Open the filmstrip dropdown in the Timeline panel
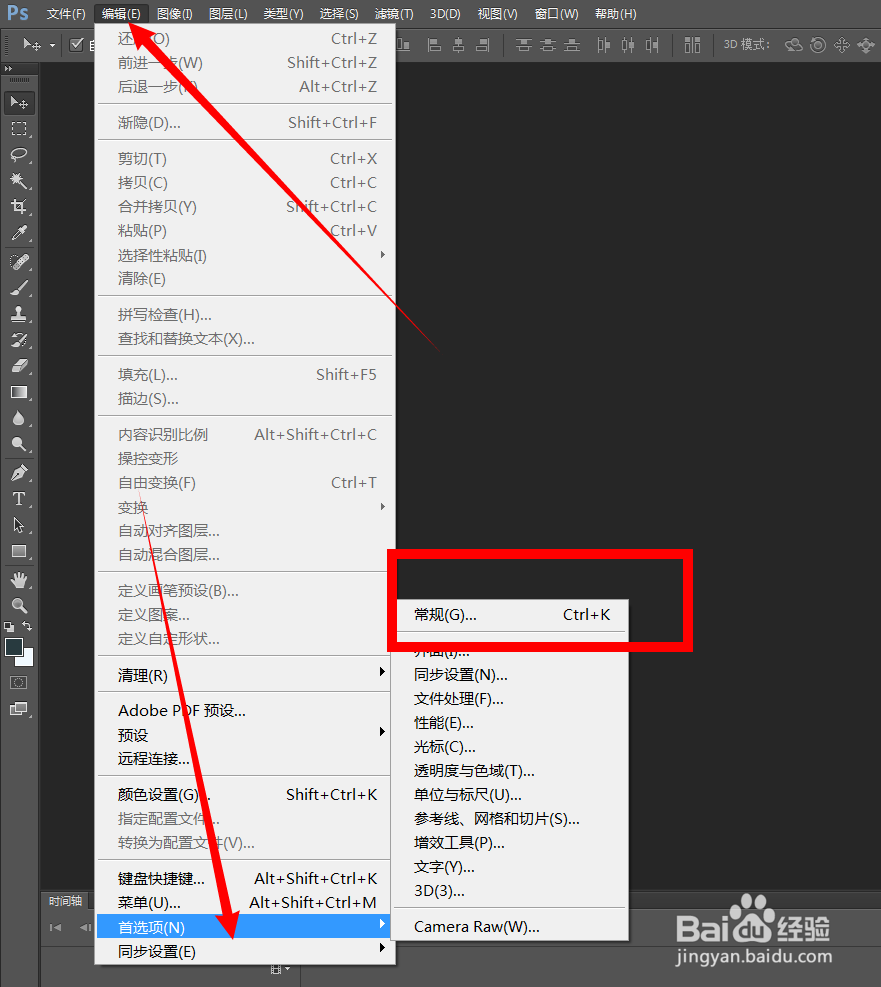The image size is (881, 987). click(280, 969)
